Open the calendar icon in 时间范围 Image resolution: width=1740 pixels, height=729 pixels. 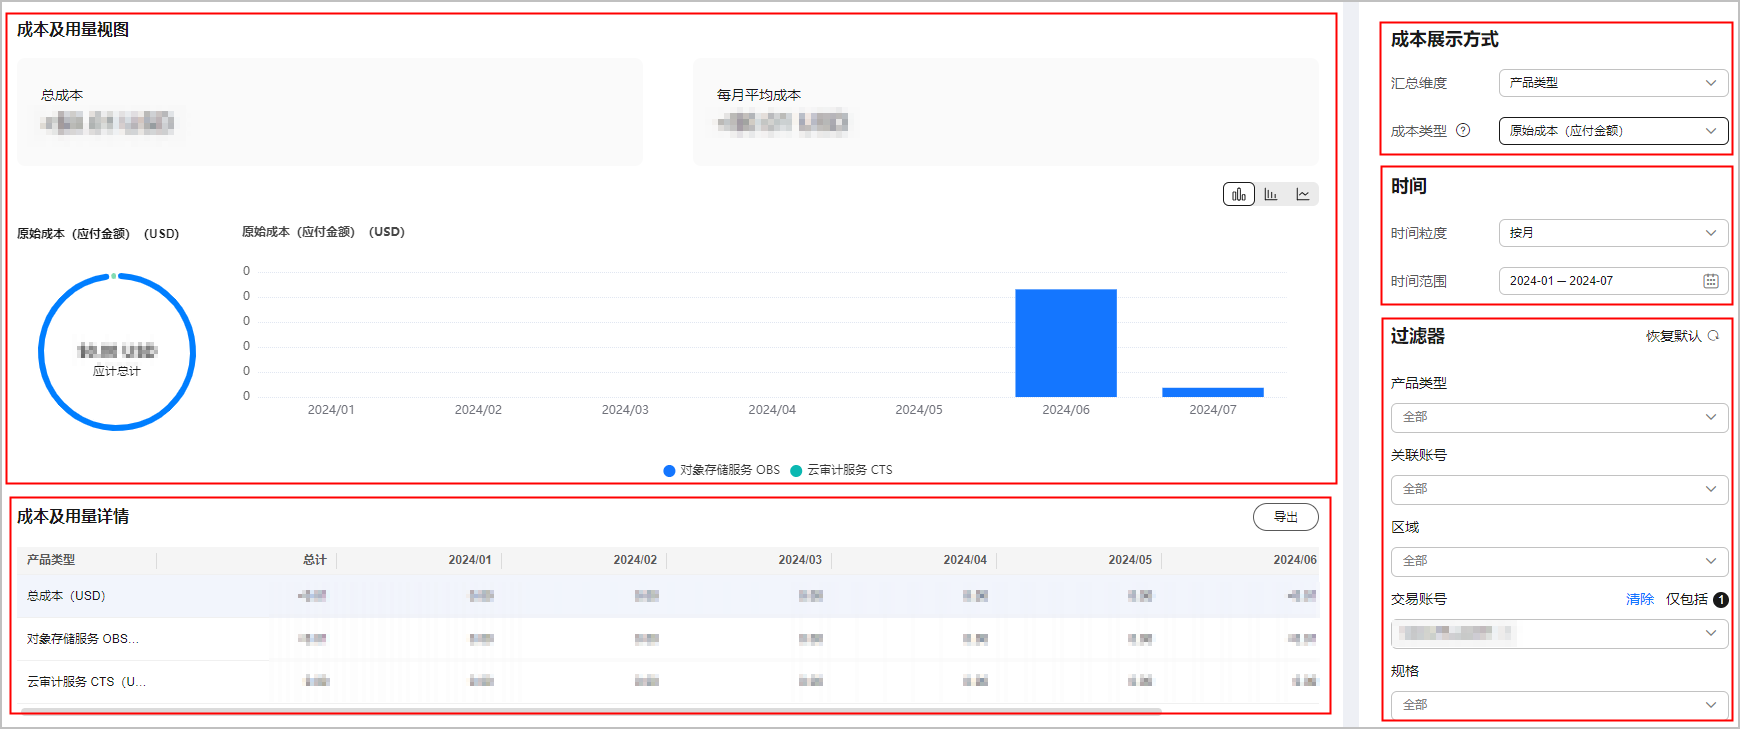click(x=1710, y=281)
